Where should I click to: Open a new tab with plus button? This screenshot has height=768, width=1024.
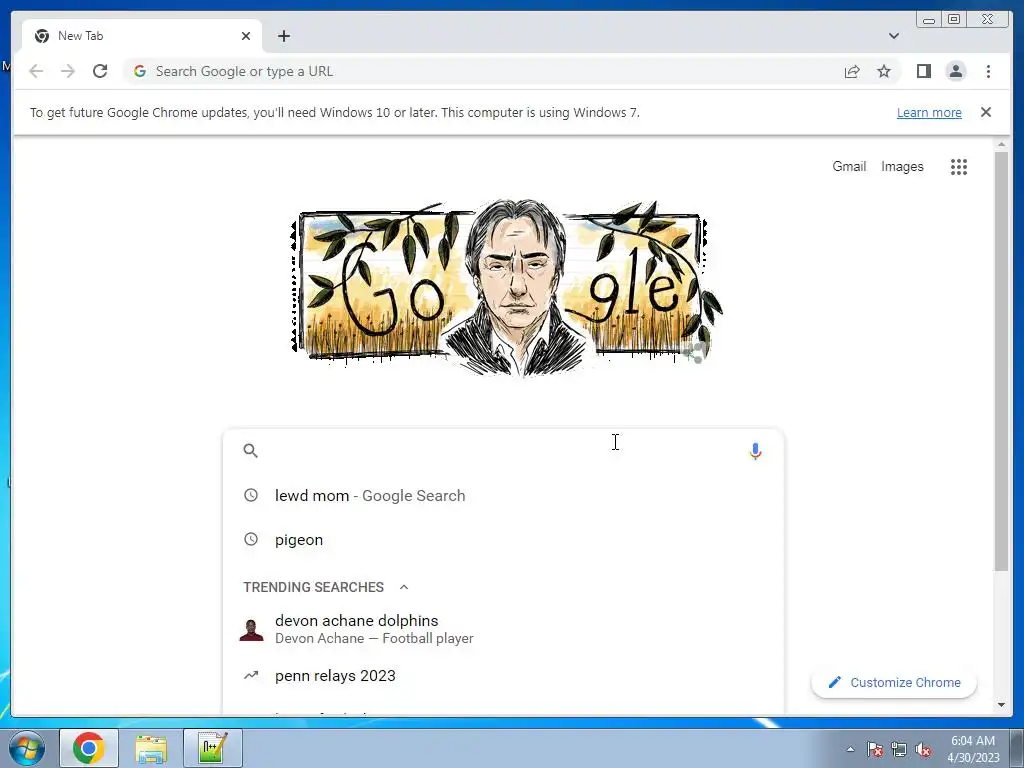283,36
